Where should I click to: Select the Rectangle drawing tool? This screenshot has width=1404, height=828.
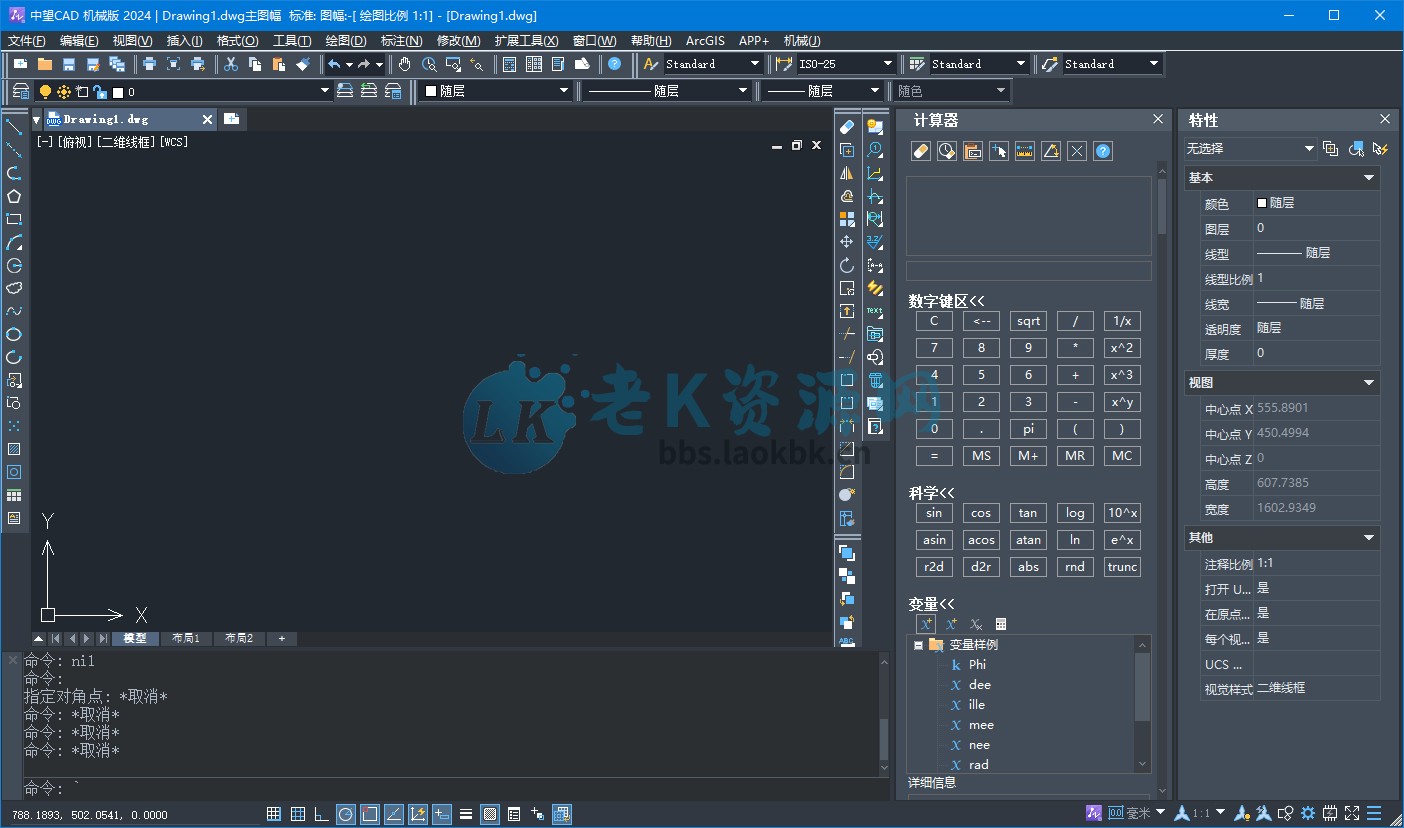14,219
